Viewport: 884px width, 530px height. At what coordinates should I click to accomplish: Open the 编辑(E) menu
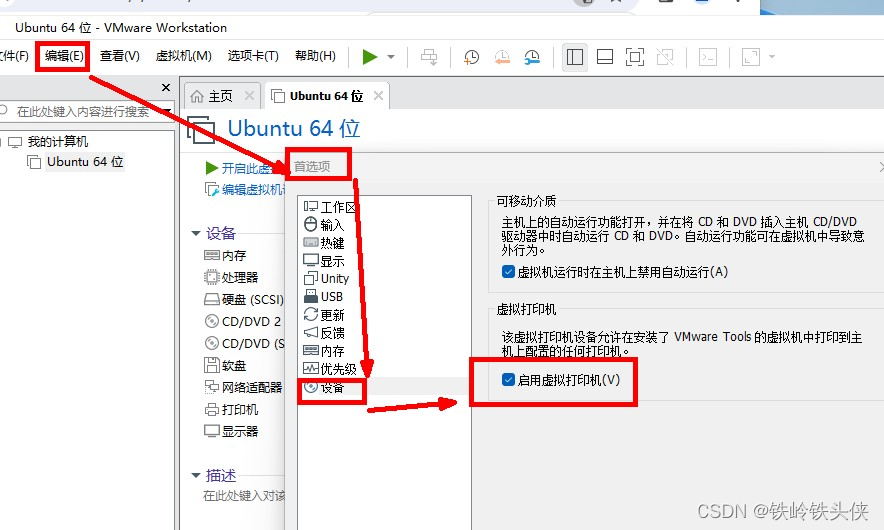tap(64, 56)
